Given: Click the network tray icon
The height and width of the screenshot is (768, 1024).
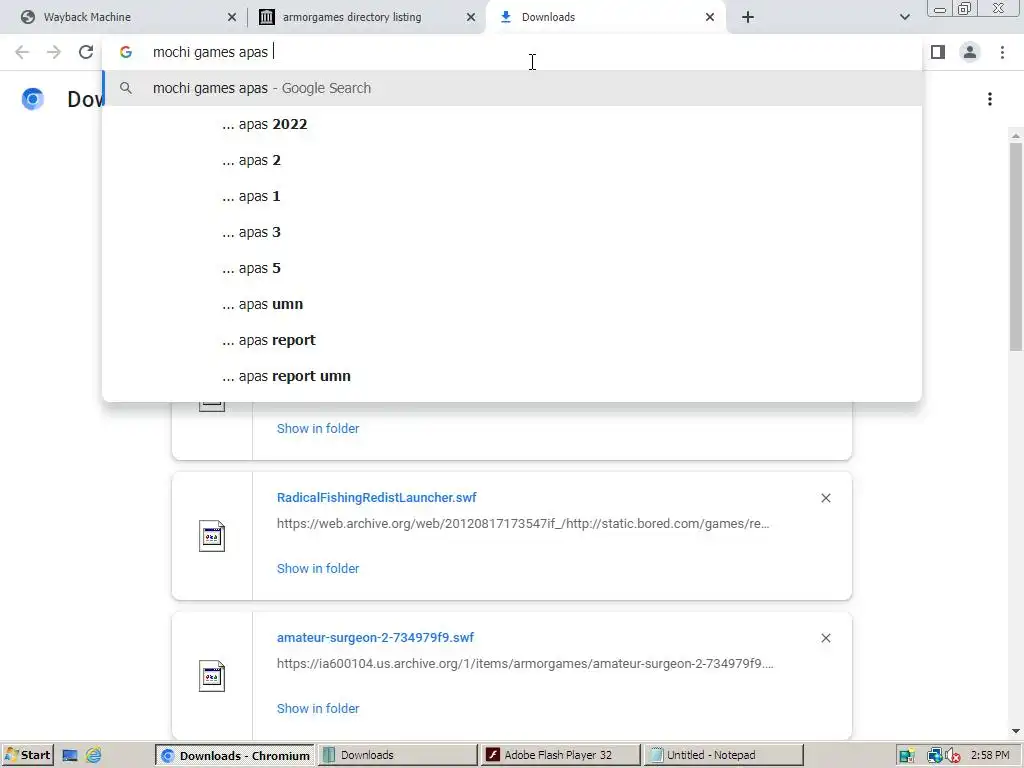Looking at the screenshot, I should 934,756.
